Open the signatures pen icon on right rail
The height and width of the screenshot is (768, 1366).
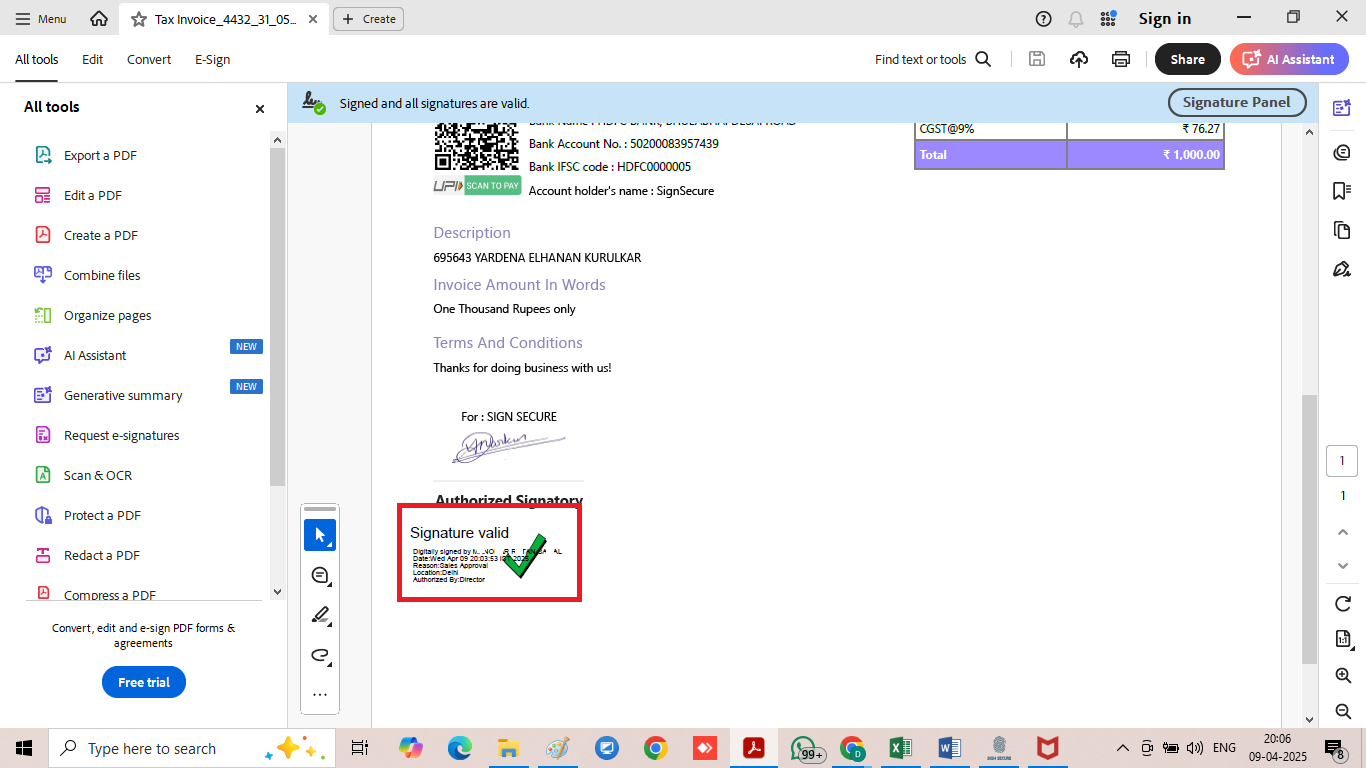(x=1342, y=269)
